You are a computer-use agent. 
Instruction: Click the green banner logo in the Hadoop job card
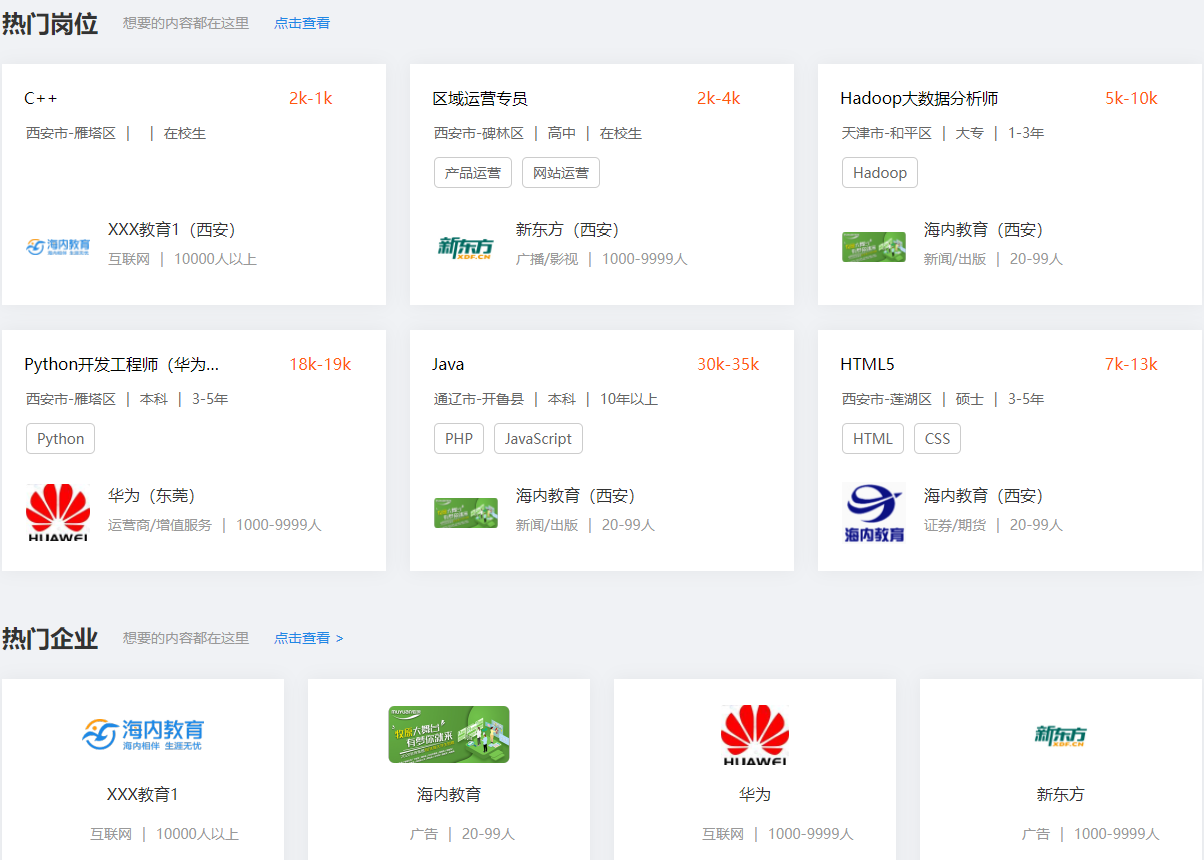874,247
